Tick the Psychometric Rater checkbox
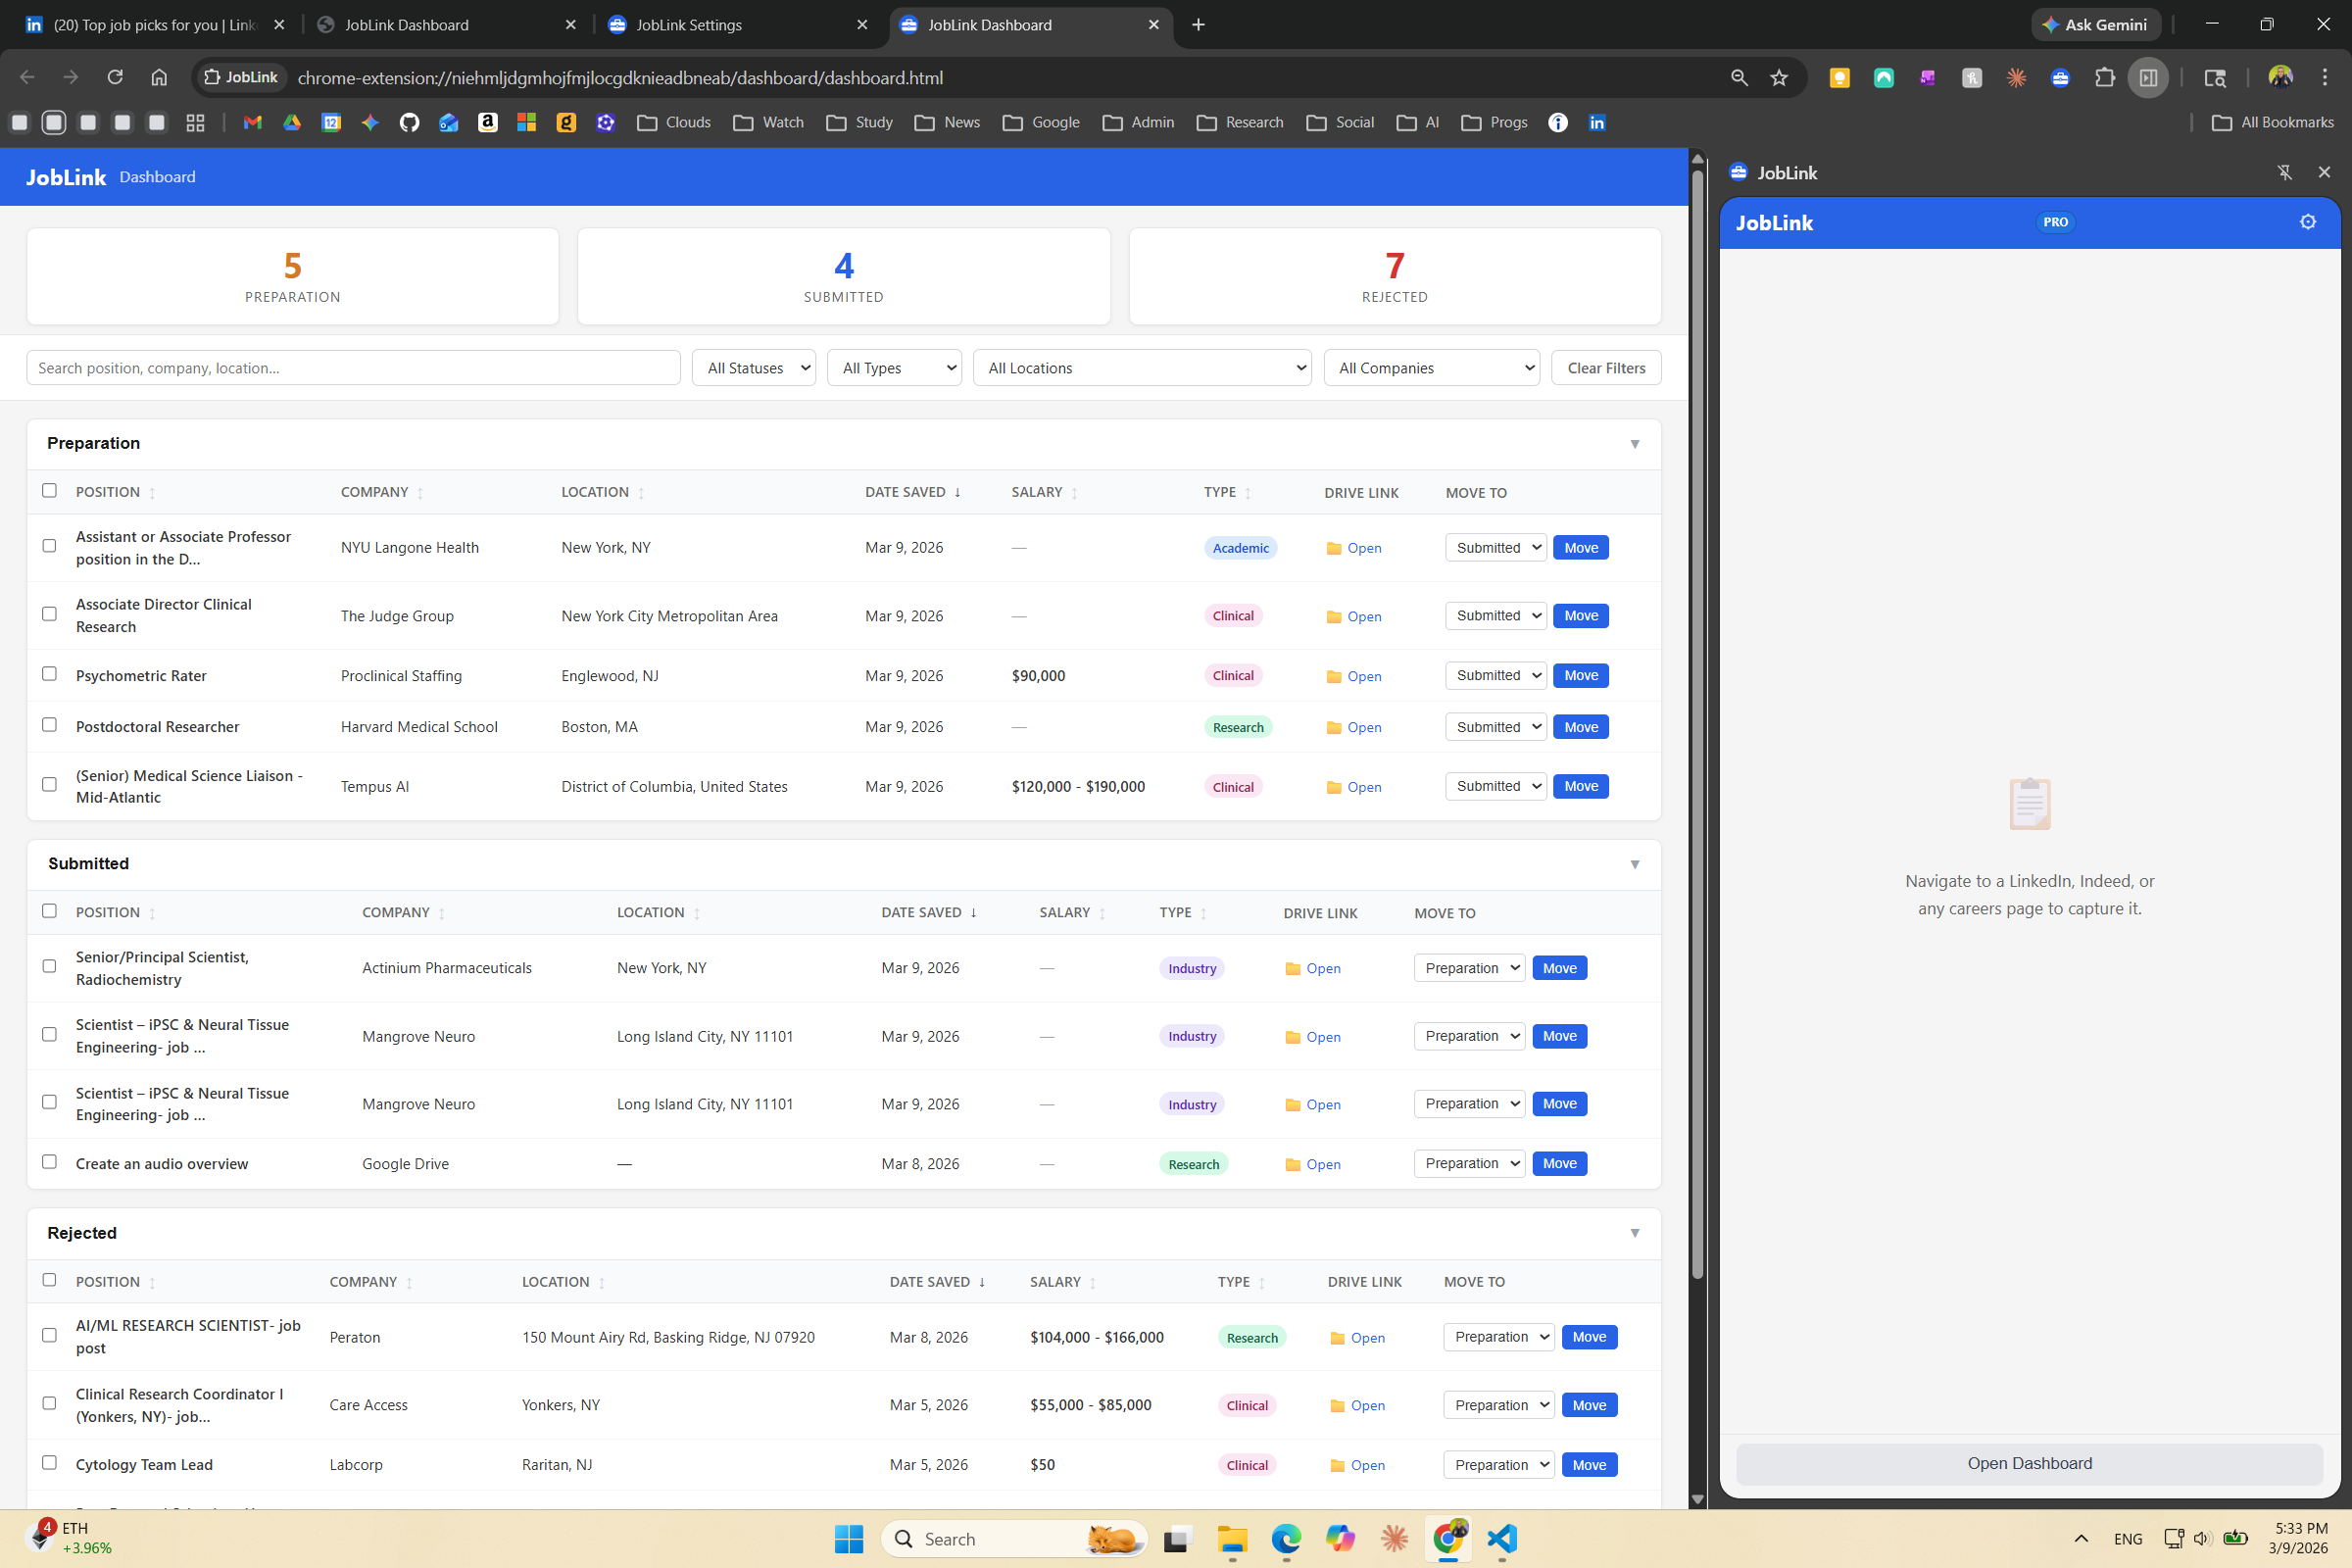This screenshot has width=2352, height=1568. click(x=49, y=674)
